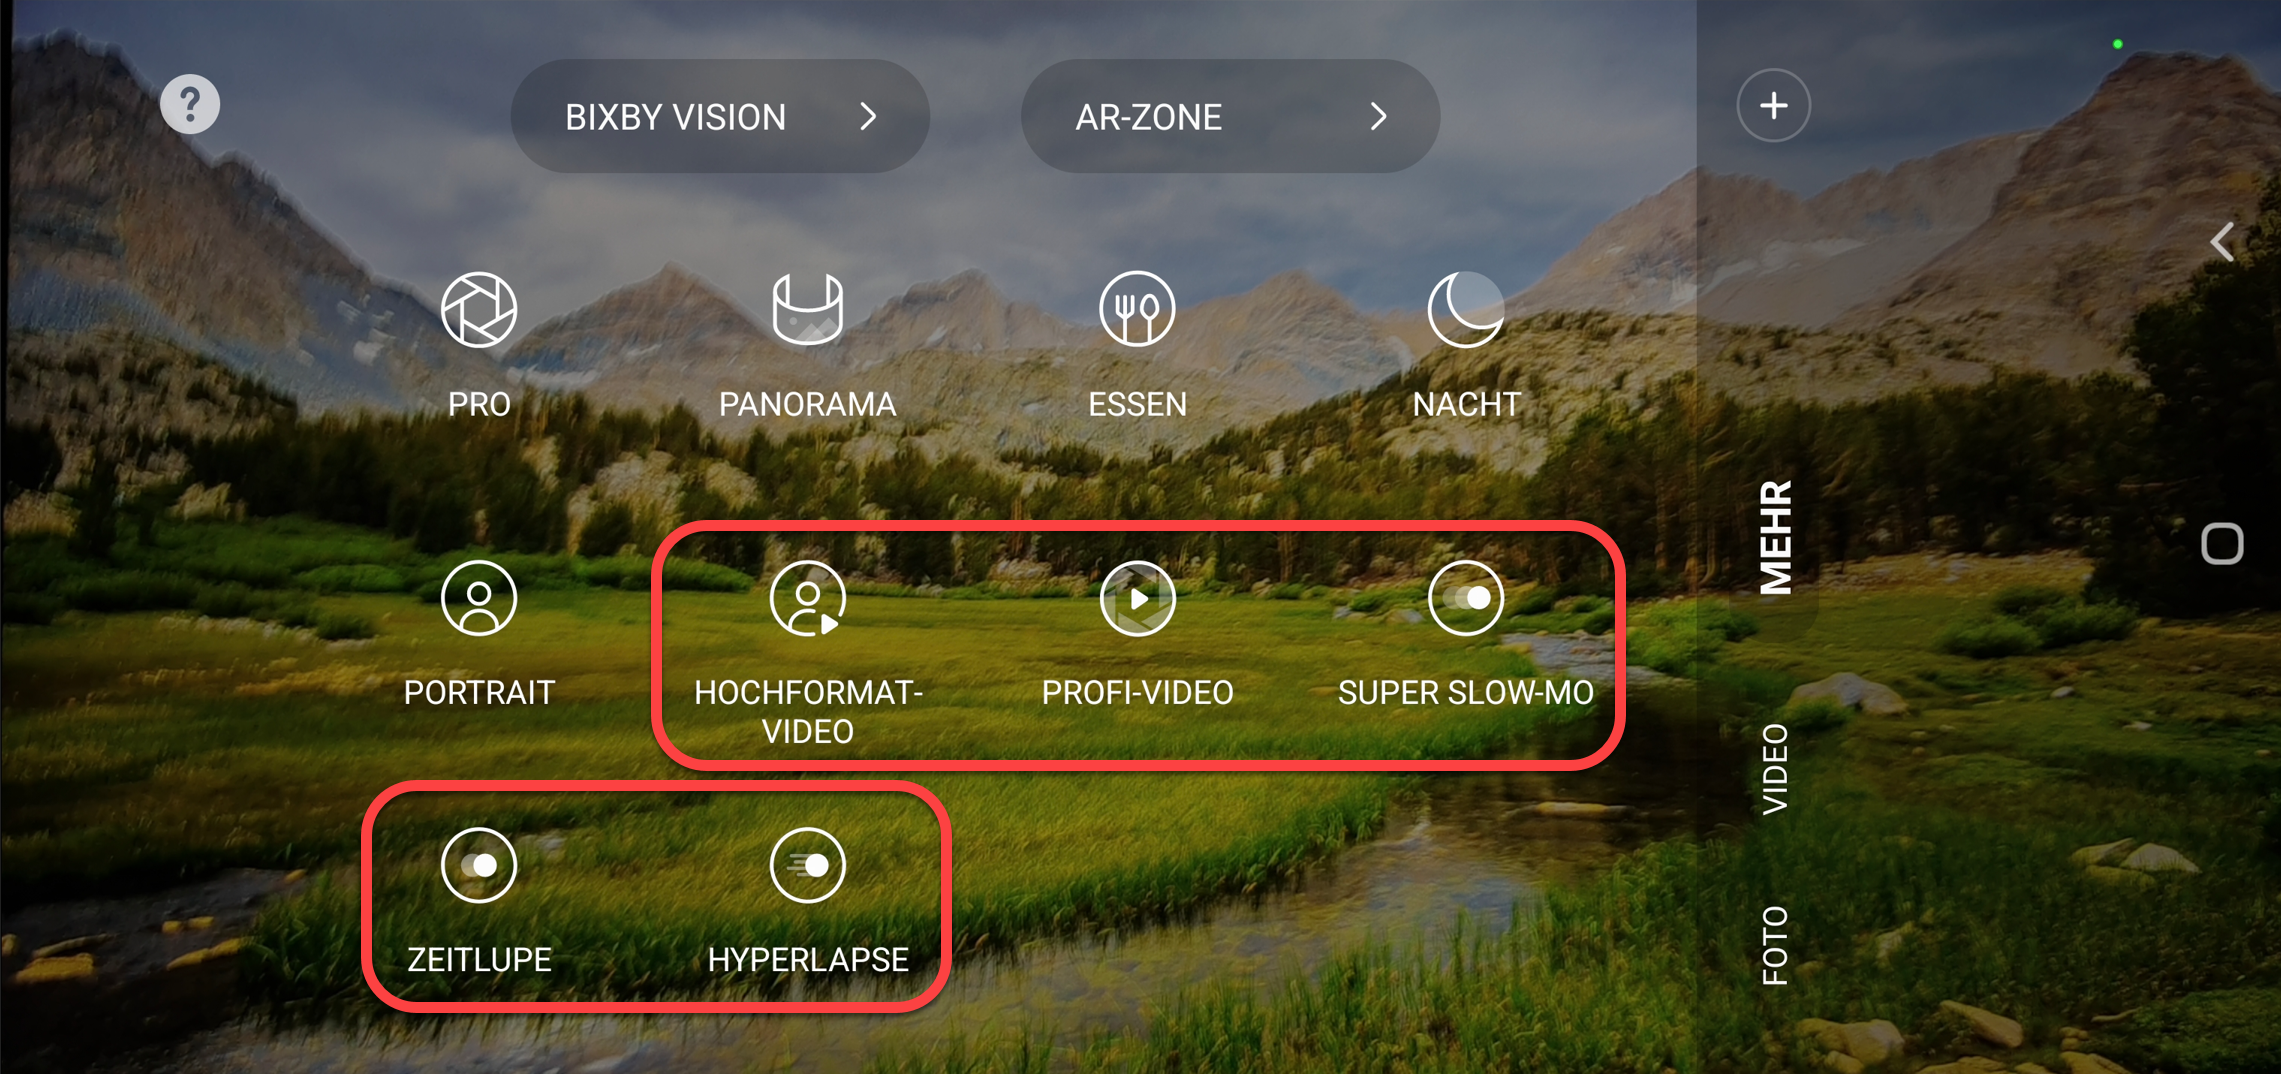Open the BIXBY VISION button

click(x=720, y=116)
